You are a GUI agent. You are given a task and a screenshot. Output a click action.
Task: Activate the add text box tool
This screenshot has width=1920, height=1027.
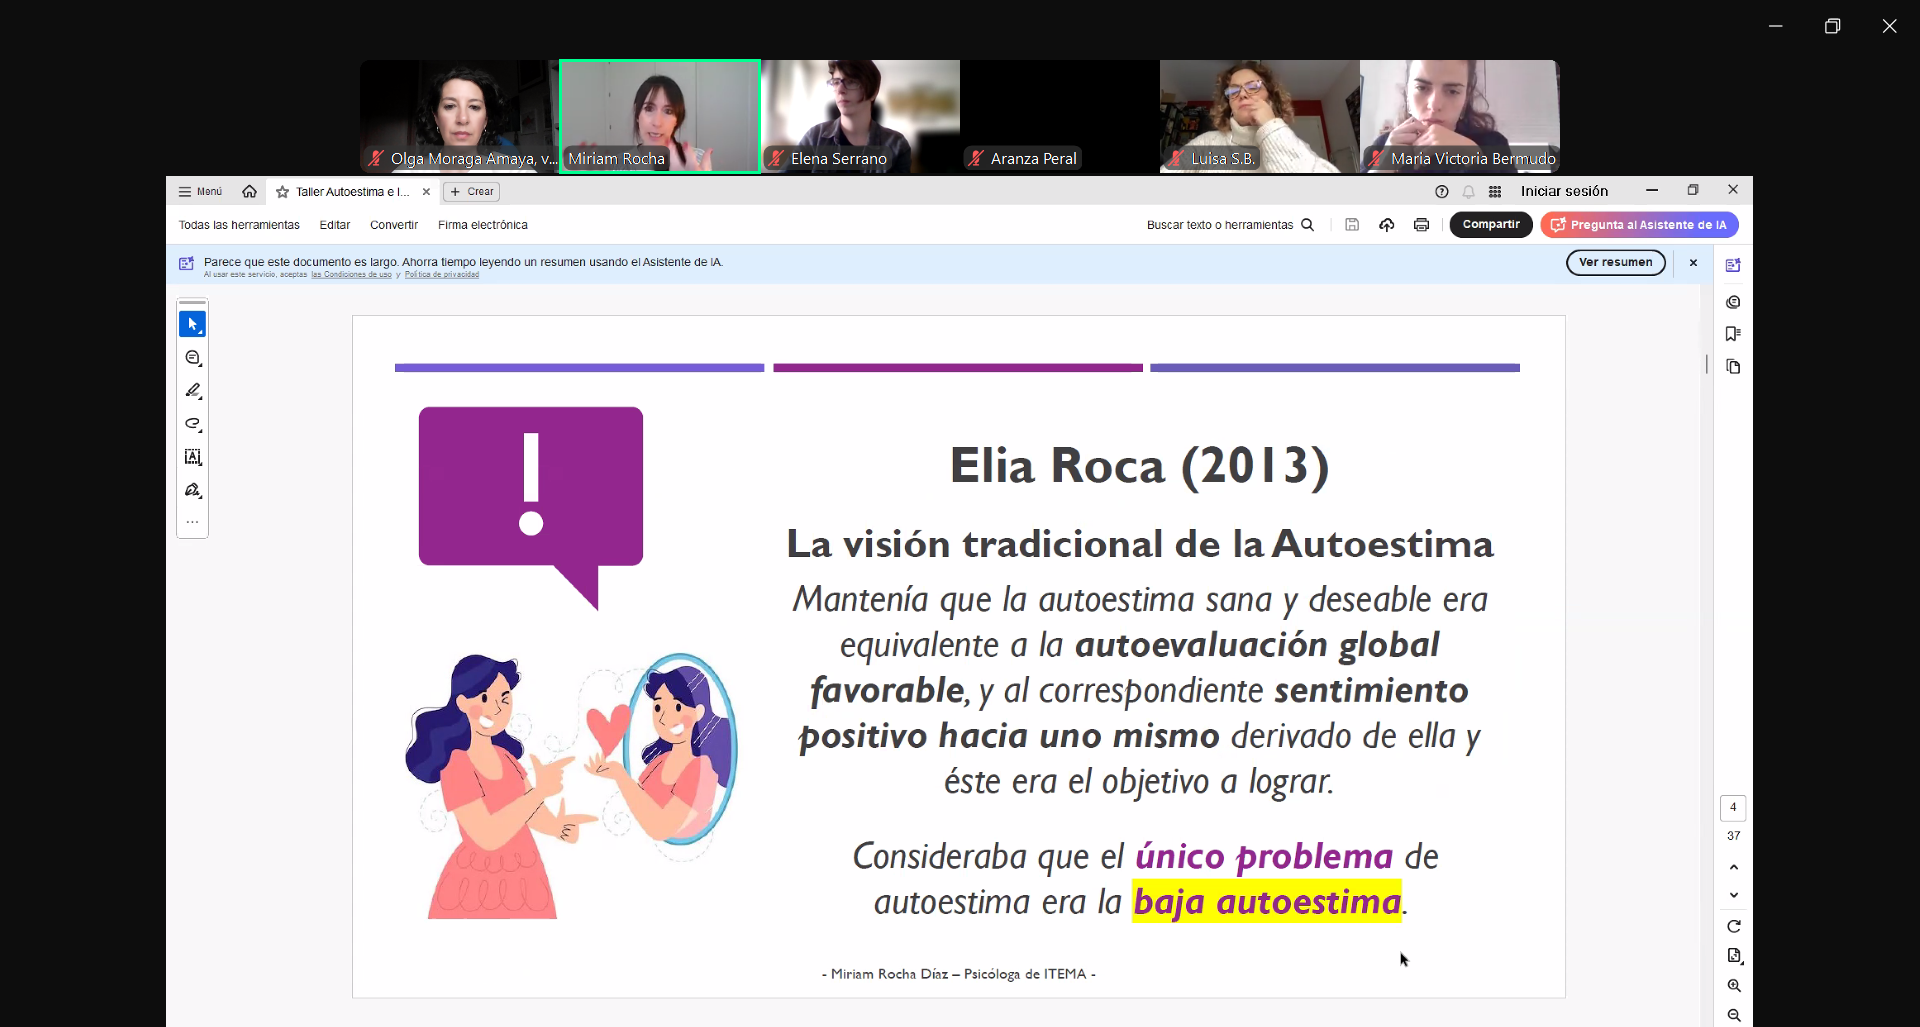click(x=193, y=457)
